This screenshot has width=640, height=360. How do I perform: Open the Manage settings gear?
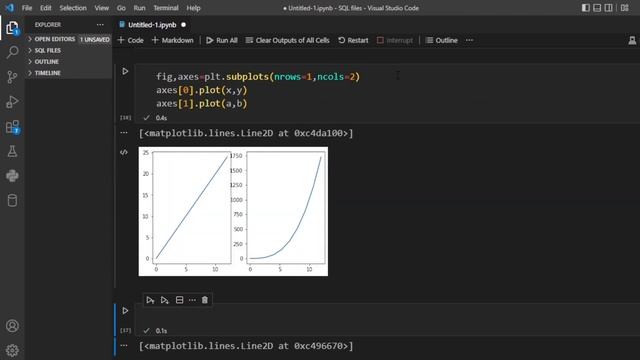point(12,350)
